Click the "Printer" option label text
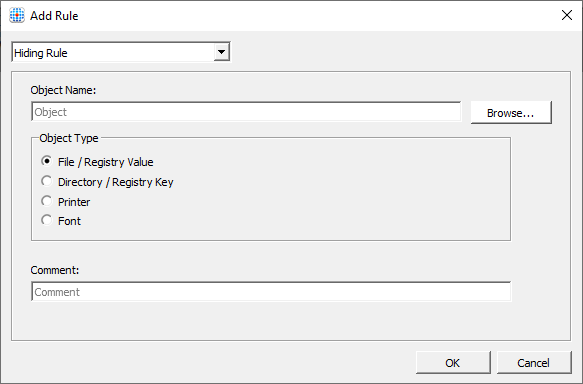Screen dimensions: 583x384 74,202
